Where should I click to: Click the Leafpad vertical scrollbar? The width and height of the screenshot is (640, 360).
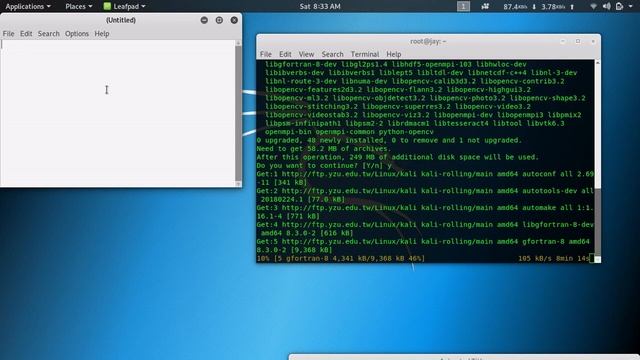click(x=238, y=113)
